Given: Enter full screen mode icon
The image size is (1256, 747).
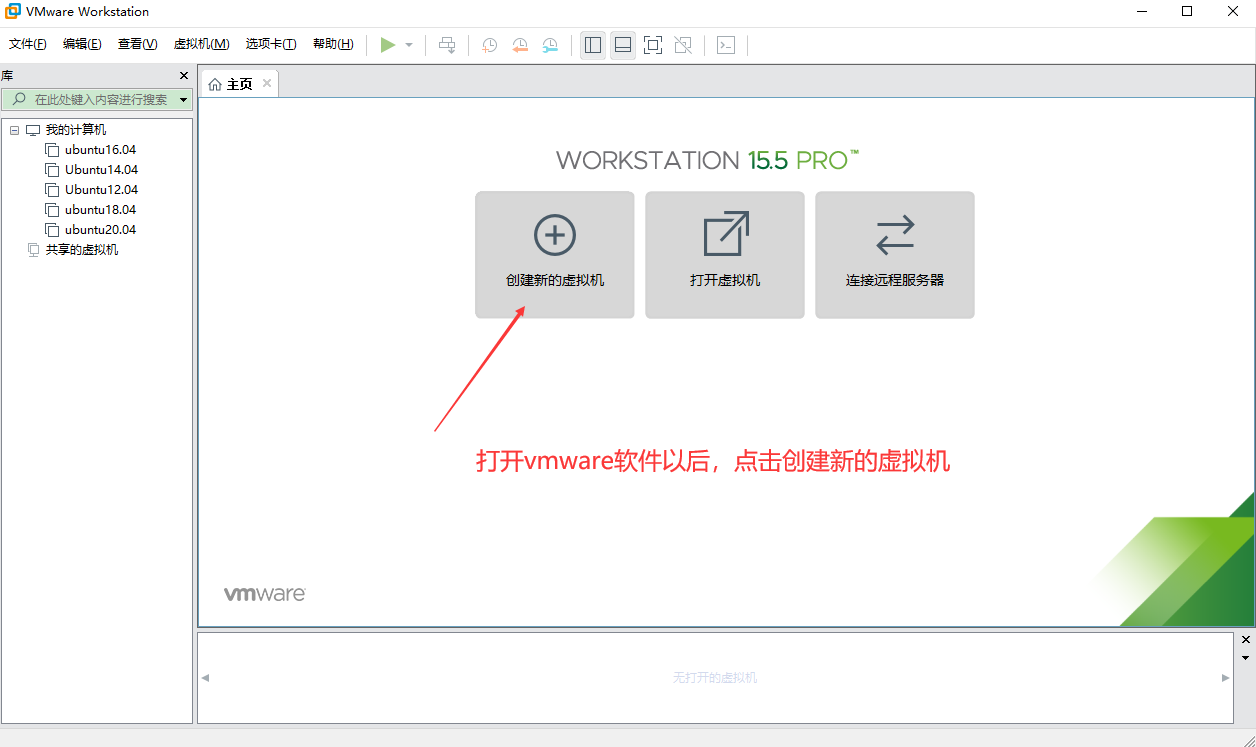Looking at the screenshot, I should [x=653, y=45].
